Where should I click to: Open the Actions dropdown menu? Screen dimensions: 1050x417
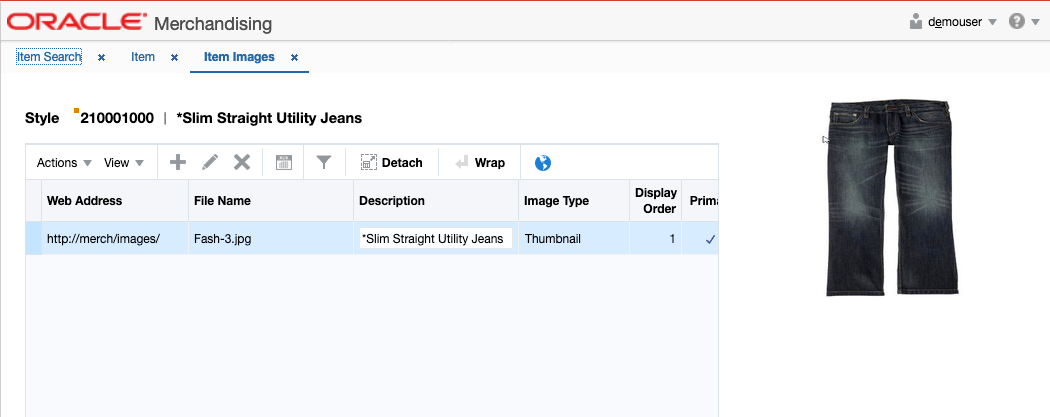[64, 163]
